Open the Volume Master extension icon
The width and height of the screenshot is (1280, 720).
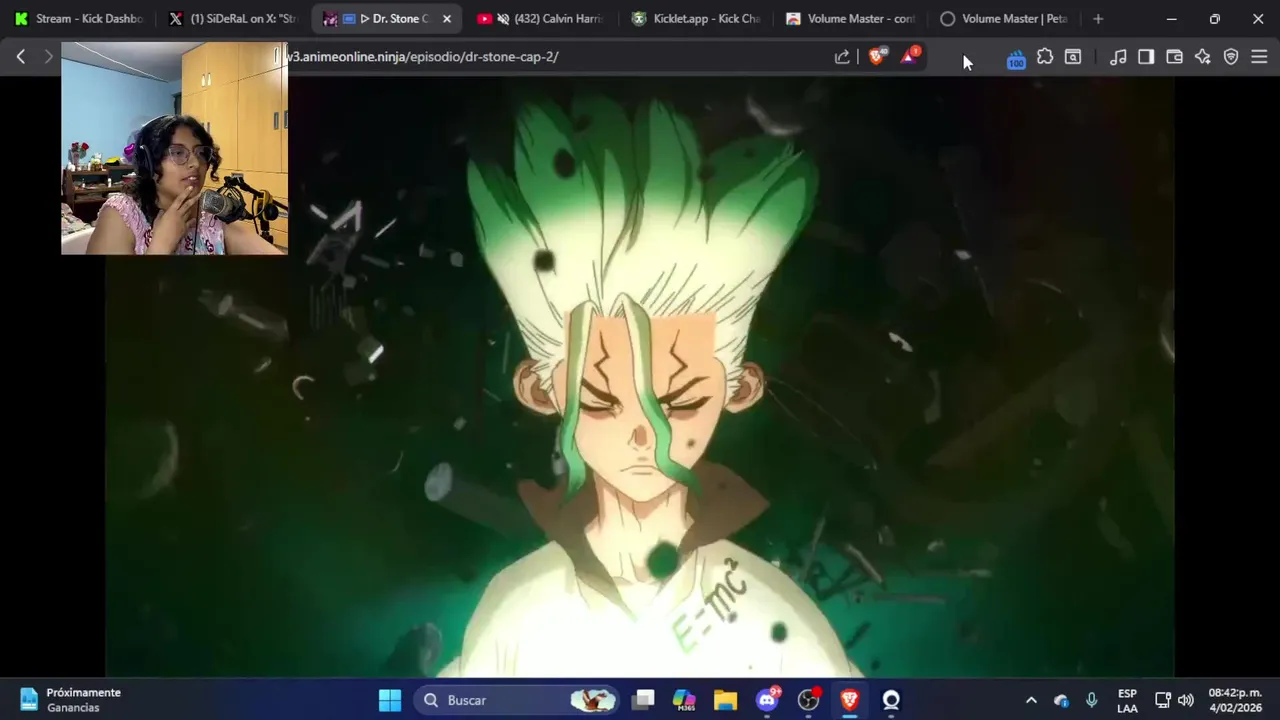click(1016, 60)
